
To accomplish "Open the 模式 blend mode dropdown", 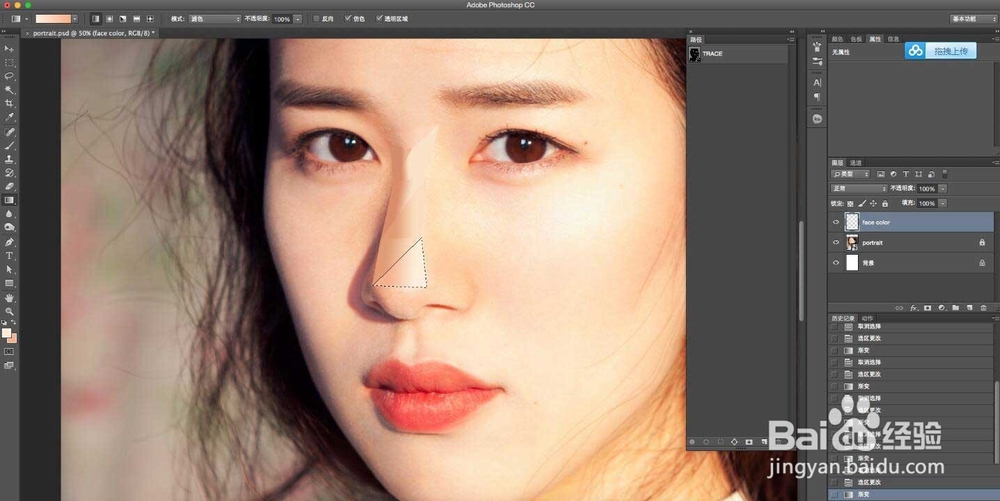I will tap(215, 19).
